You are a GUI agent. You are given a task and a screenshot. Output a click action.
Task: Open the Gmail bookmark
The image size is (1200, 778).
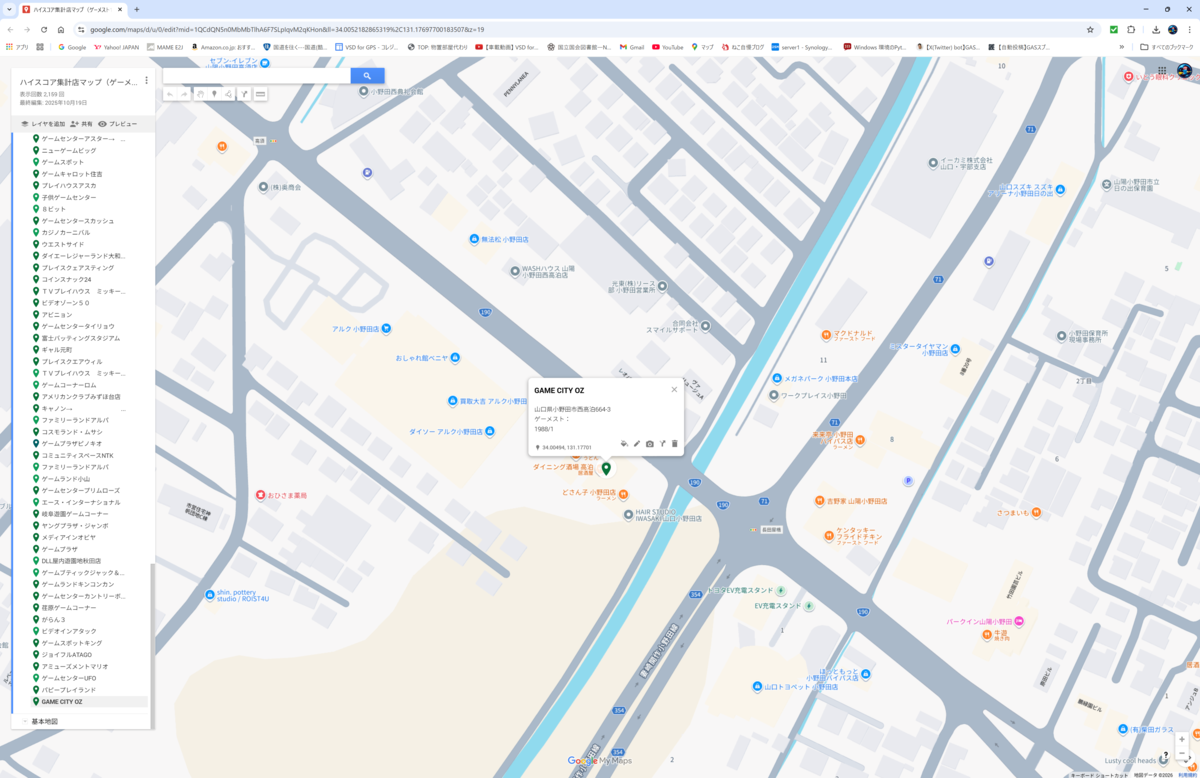click(632, 46)
